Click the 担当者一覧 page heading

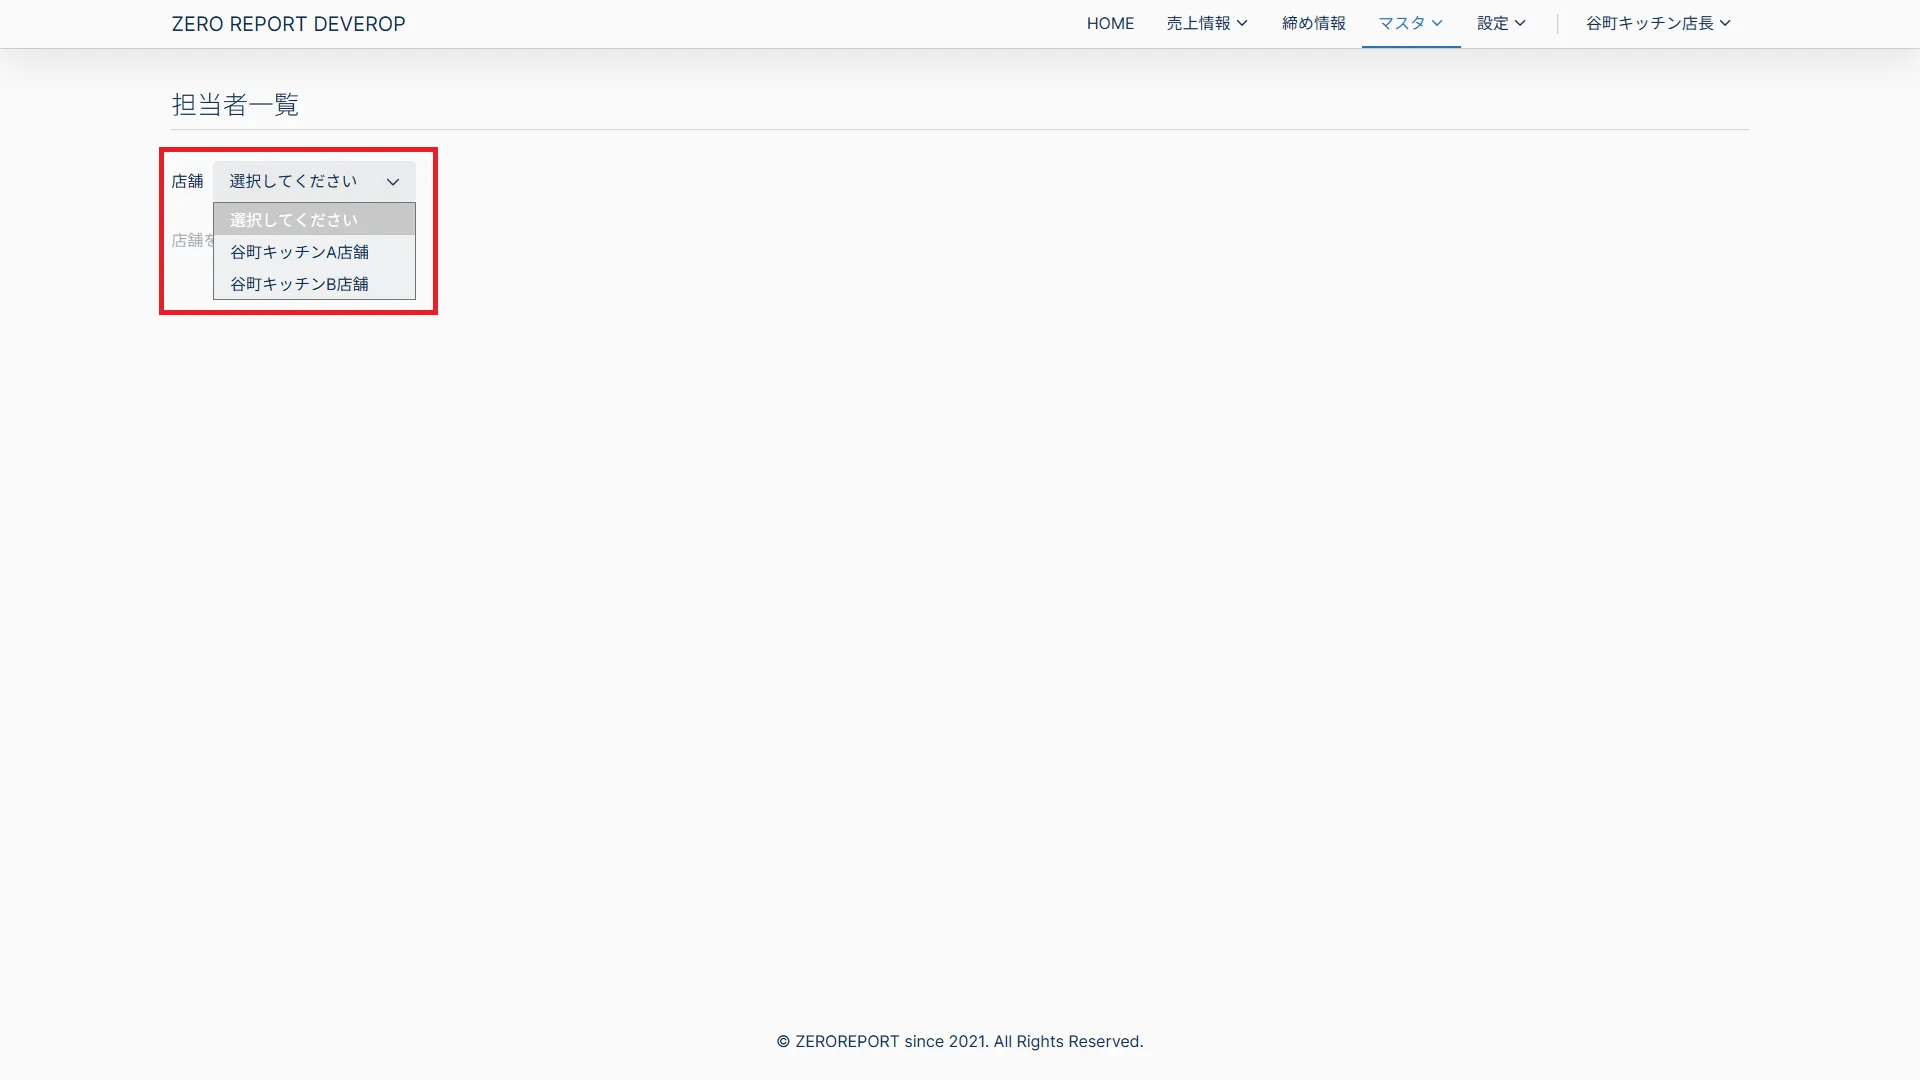(x=235, y=105)
